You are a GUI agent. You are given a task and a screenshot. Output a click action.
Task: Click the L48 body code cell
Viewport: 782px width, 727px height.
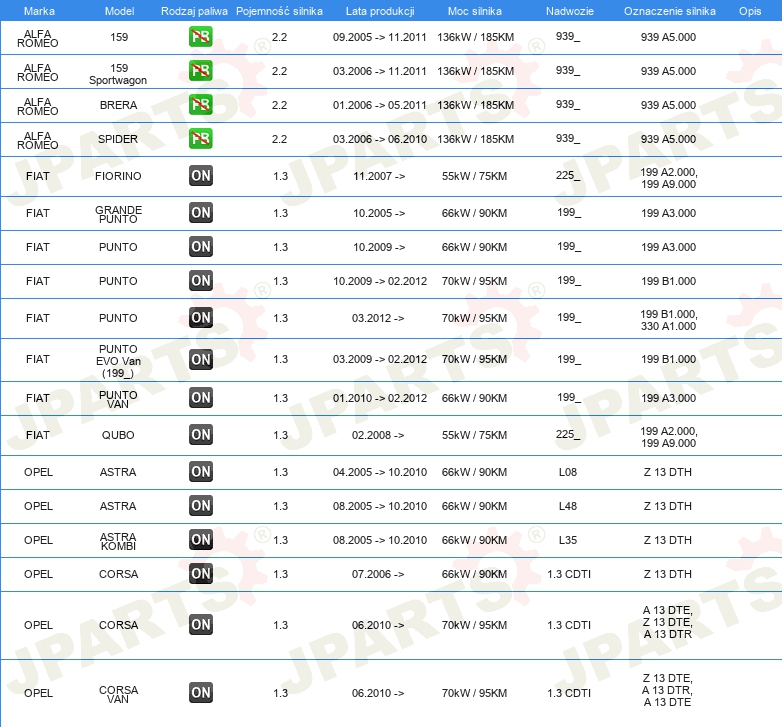click(x=568, y=506)
